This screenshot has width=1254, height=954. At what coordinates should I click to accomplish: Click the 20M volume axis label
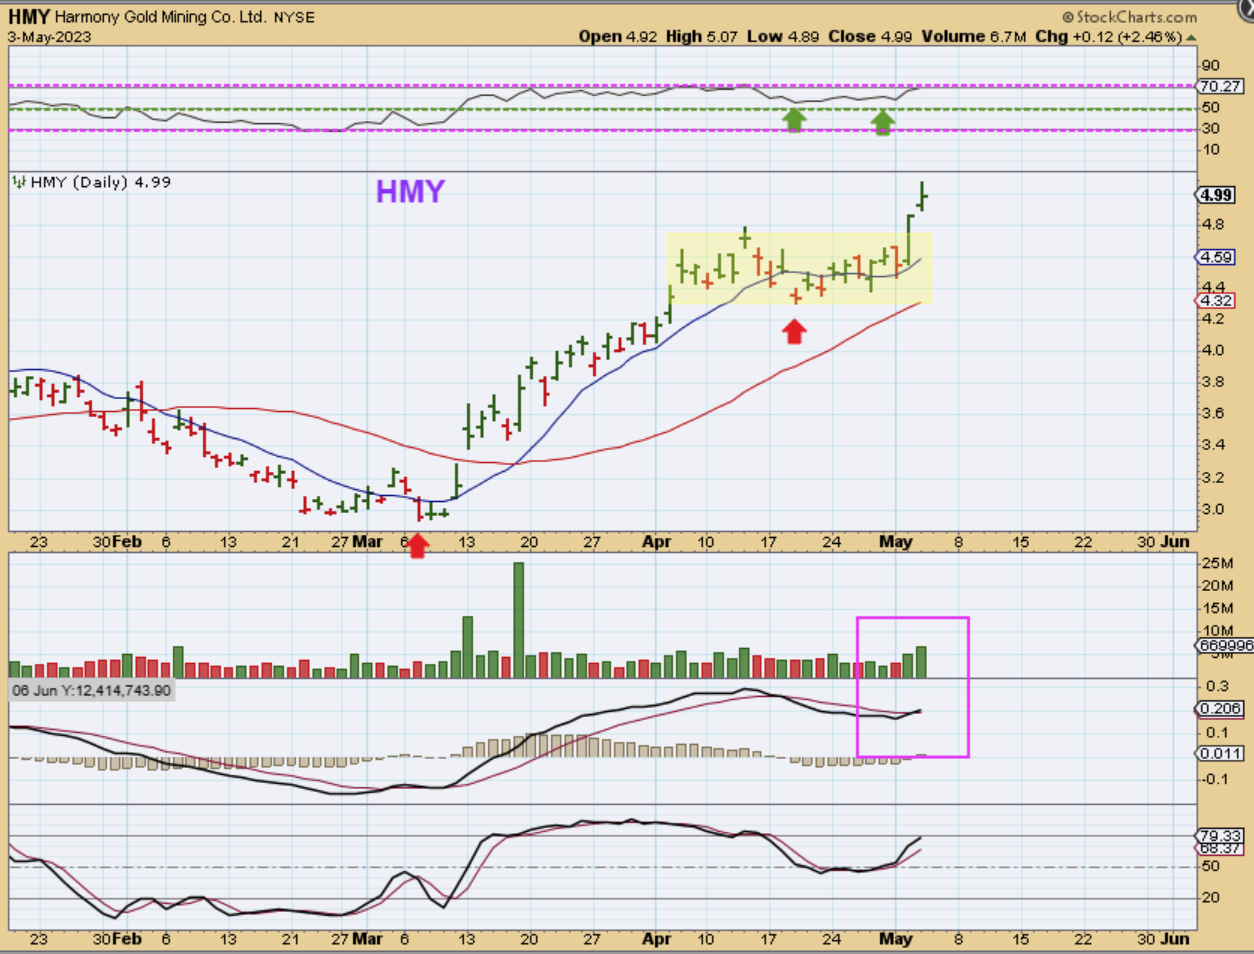pyautogui.click(x=1216, y=586)
